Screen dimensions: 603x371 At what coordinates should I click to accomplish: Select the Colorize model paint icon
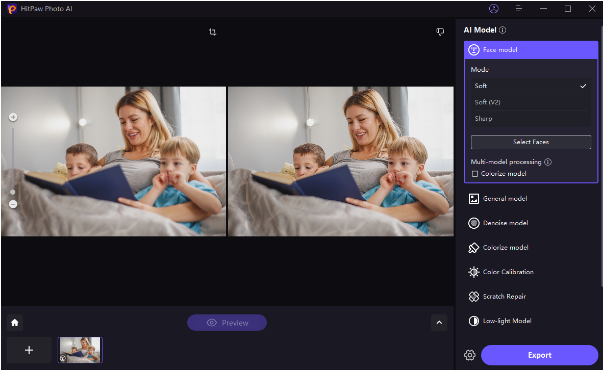(x=473, y=248)
